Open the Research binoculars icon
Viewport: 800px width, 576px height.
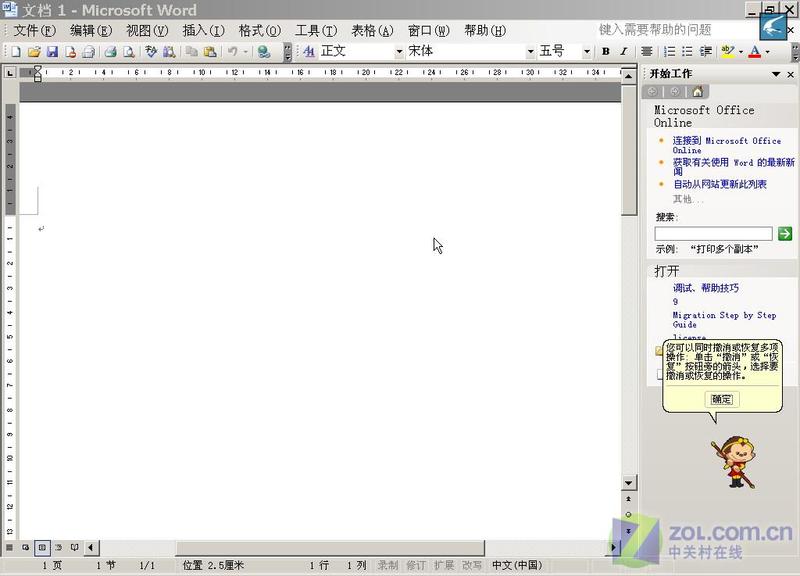pyautogui.click(x=169, y=52)
